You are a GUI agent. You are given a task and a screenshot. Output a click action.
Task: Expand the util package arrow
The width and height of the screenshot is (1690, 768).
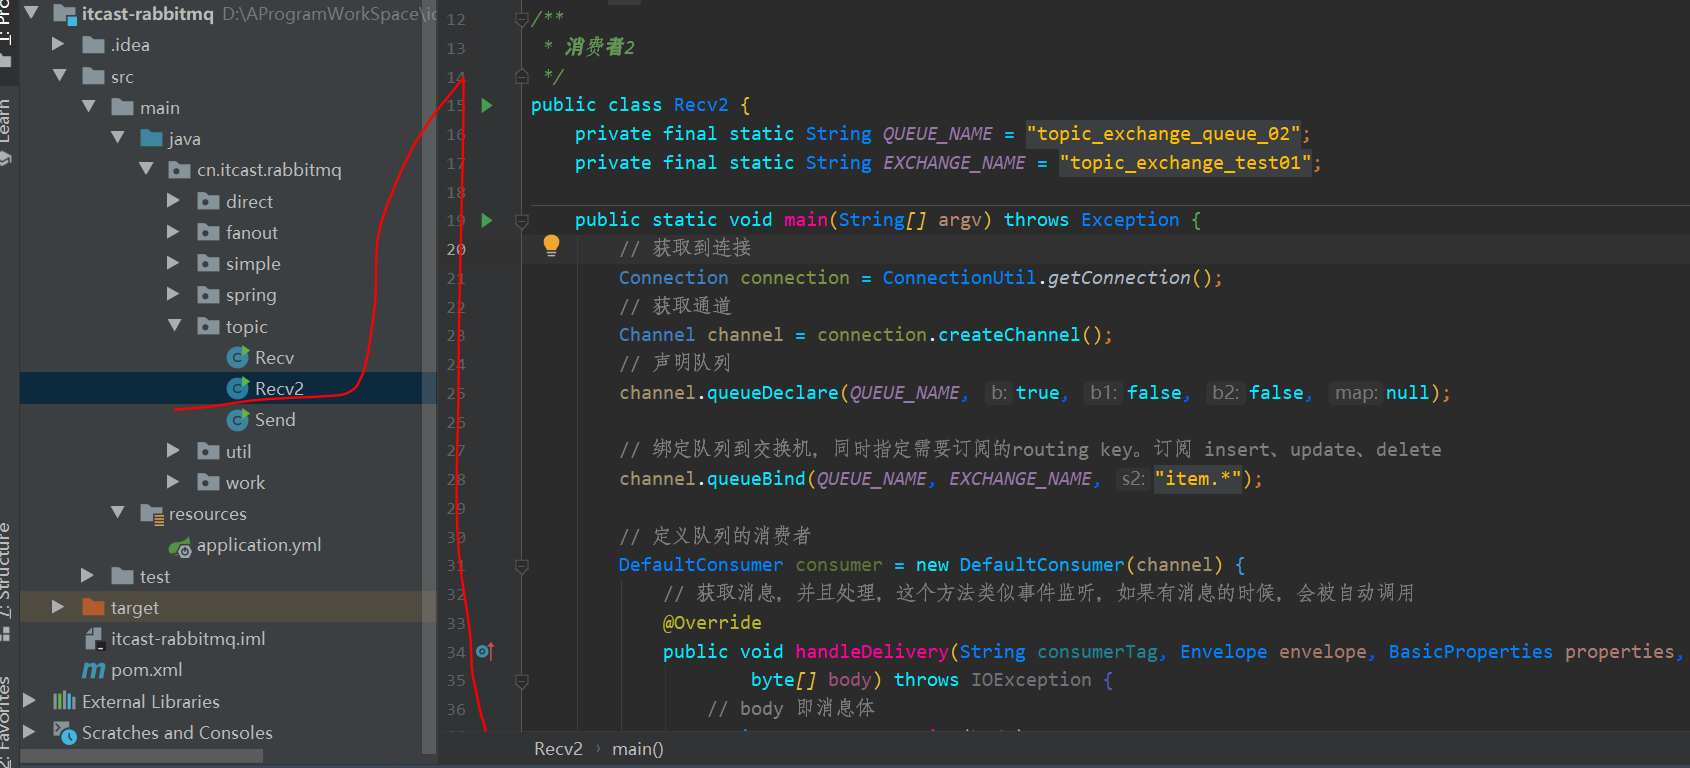coord(174,451)
